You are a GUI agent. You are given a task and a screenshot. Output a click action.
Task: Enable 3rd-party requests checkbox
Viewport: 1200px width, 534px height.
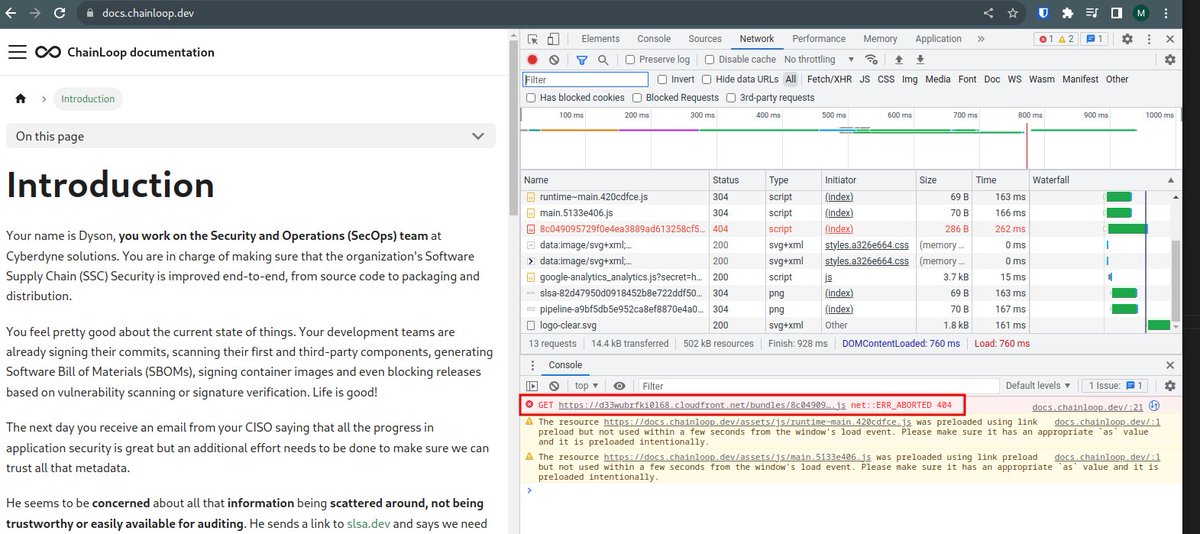730,98
